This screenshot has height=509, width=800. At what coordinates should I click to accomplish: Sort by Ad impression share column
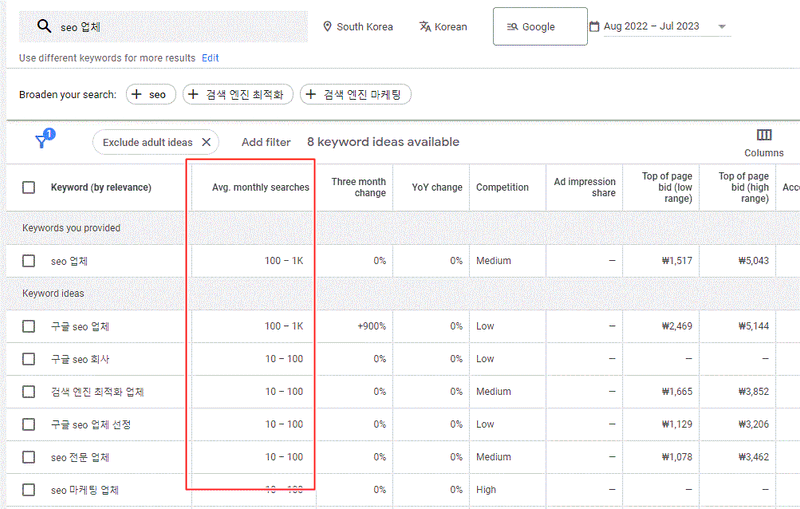(x=585, y=187)
